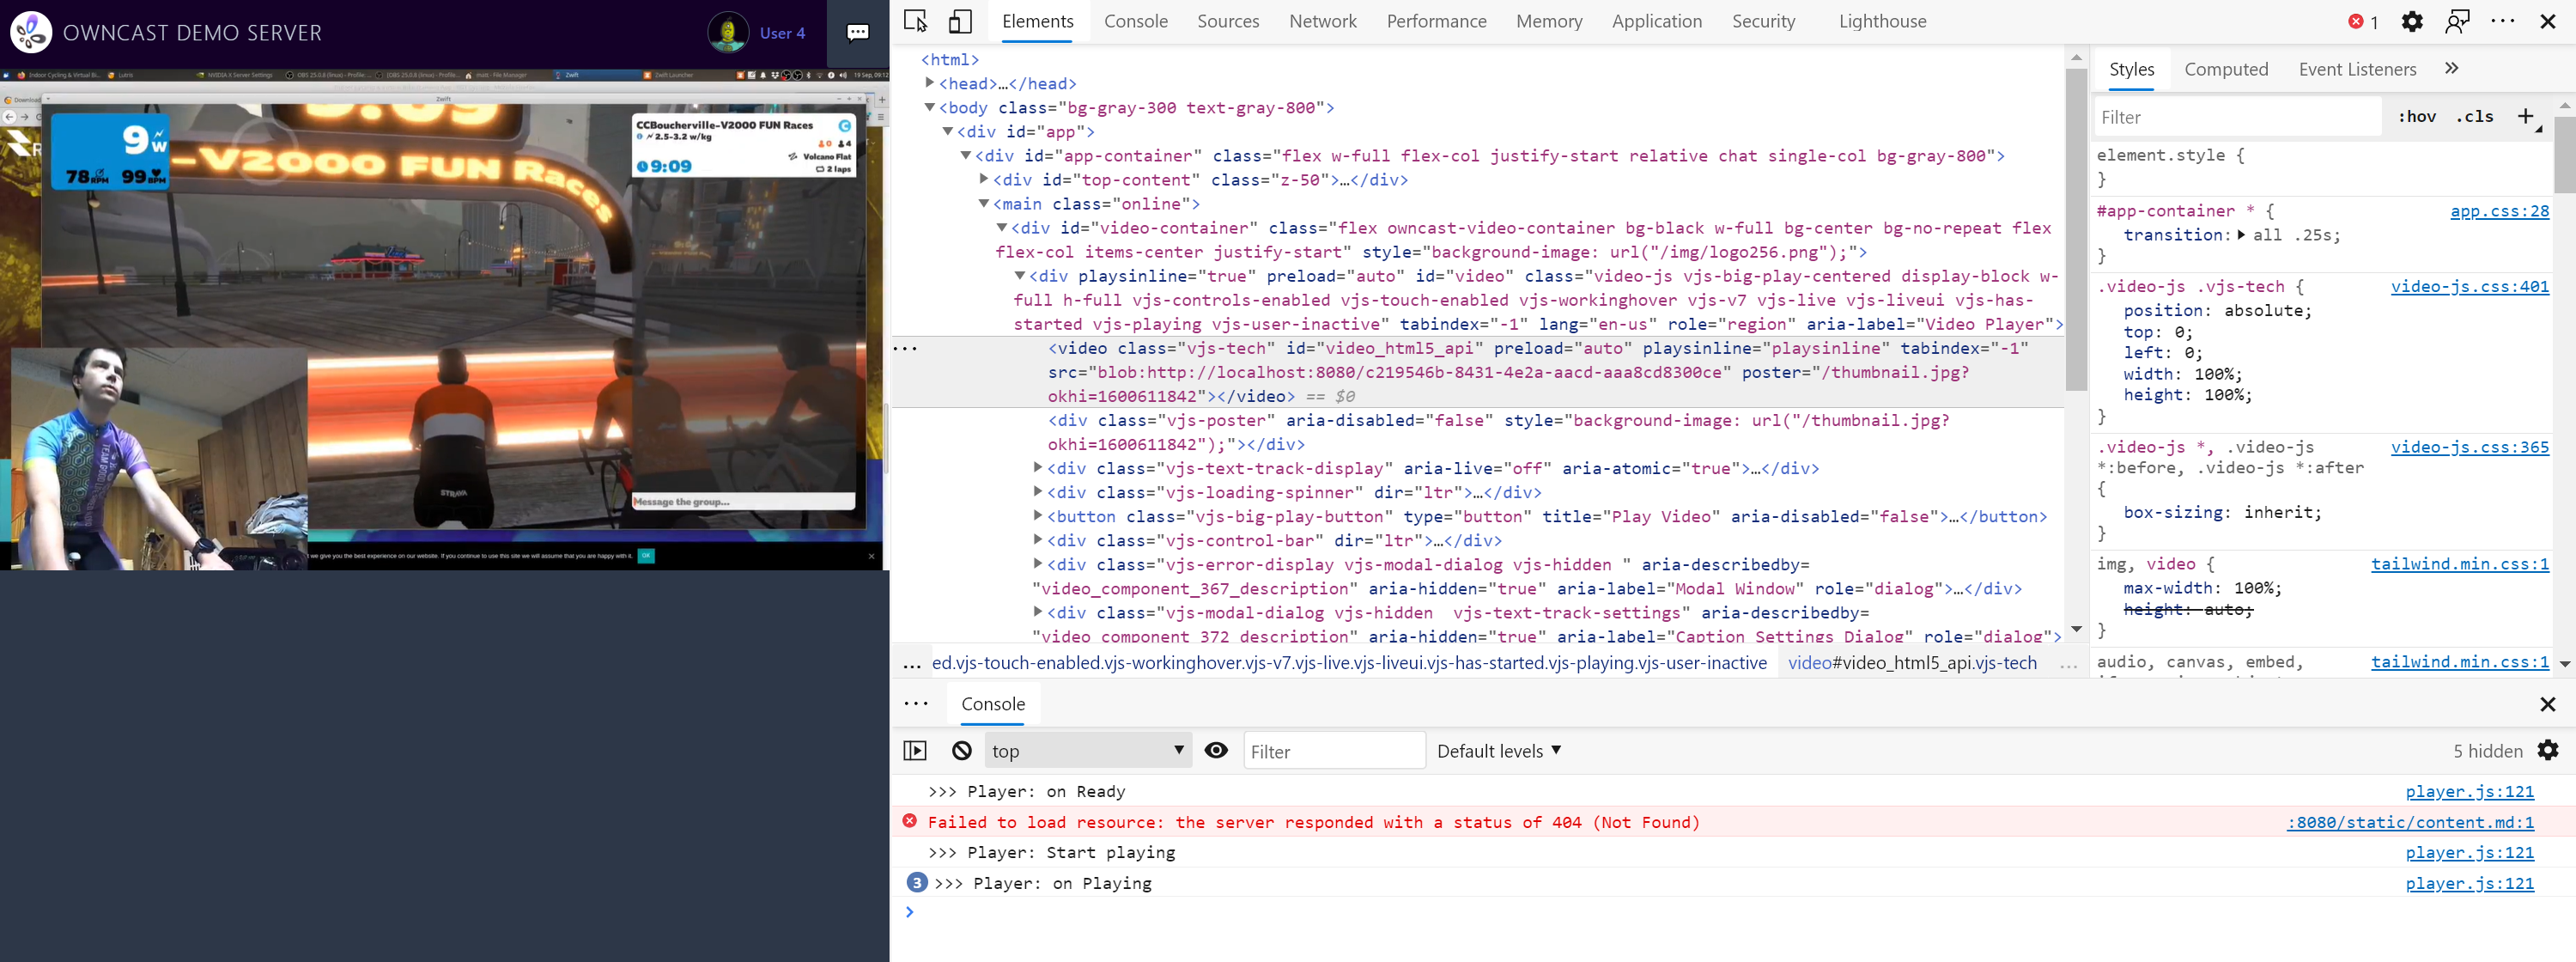Create a live expression with the eye icon
The image size is (2576, 962).
[x=1216, y=750]
